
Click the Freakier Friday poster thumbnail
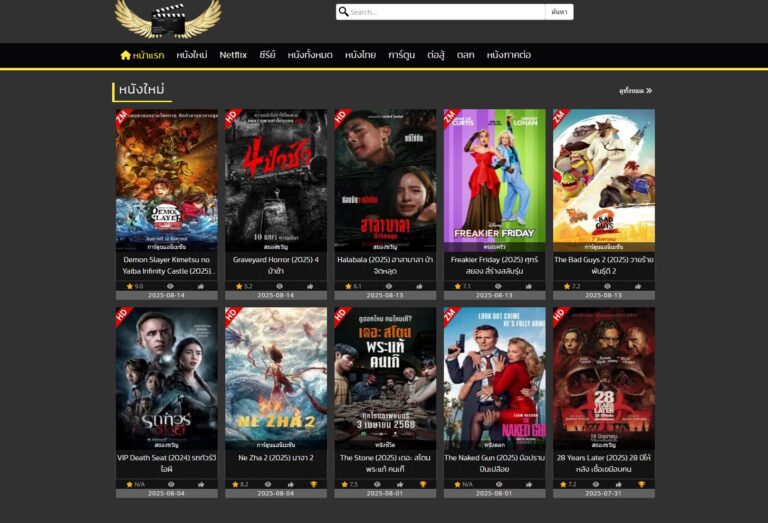[x=494, y=180]
